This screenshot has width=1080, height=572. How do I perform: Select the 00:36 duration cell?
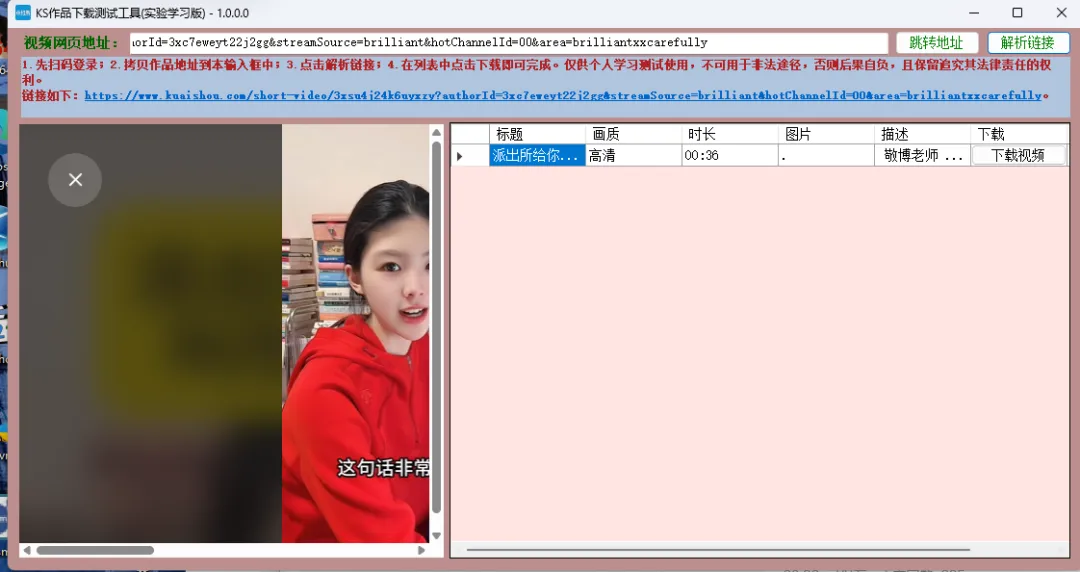click(x=730, y=156)
